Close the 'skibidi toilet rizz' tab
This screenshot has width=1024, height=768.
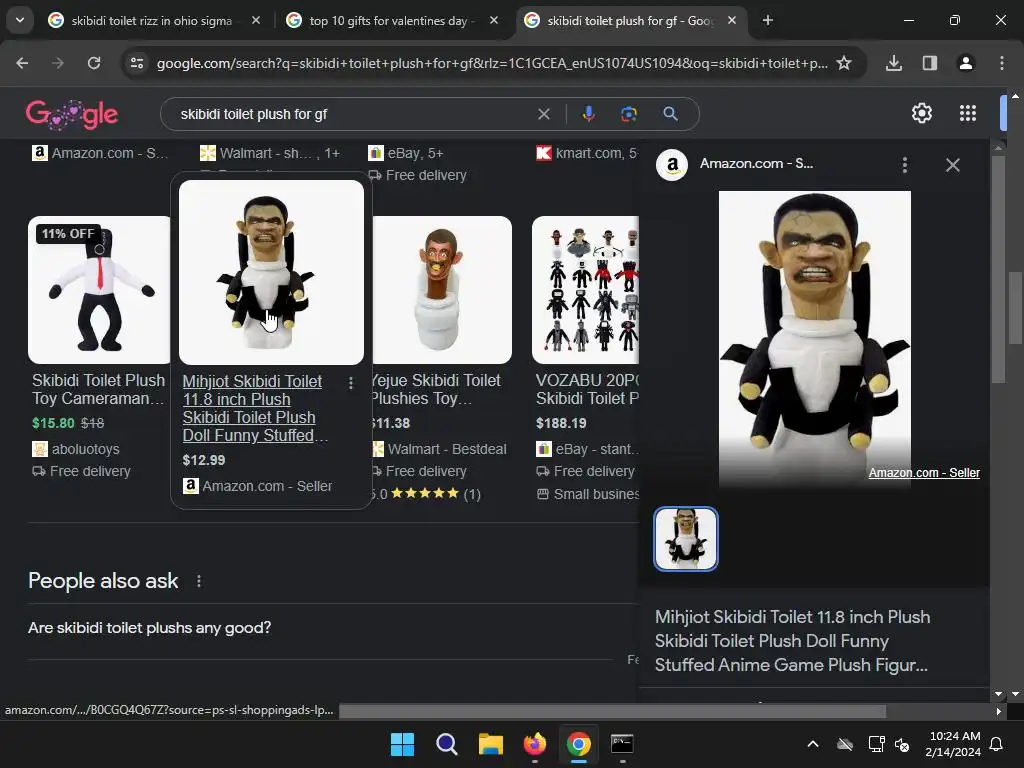coord(256,21)
